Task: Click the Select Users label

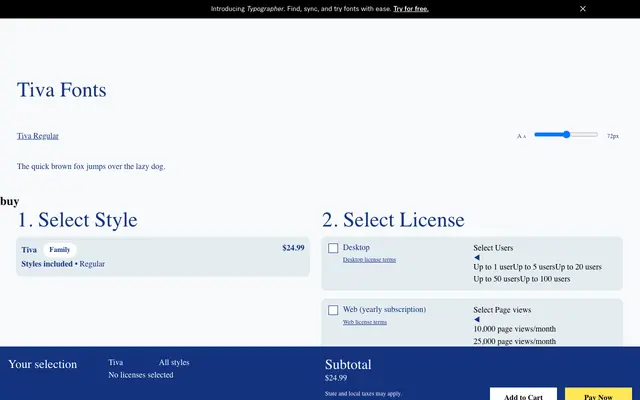Action: click(x=493, y=248)
